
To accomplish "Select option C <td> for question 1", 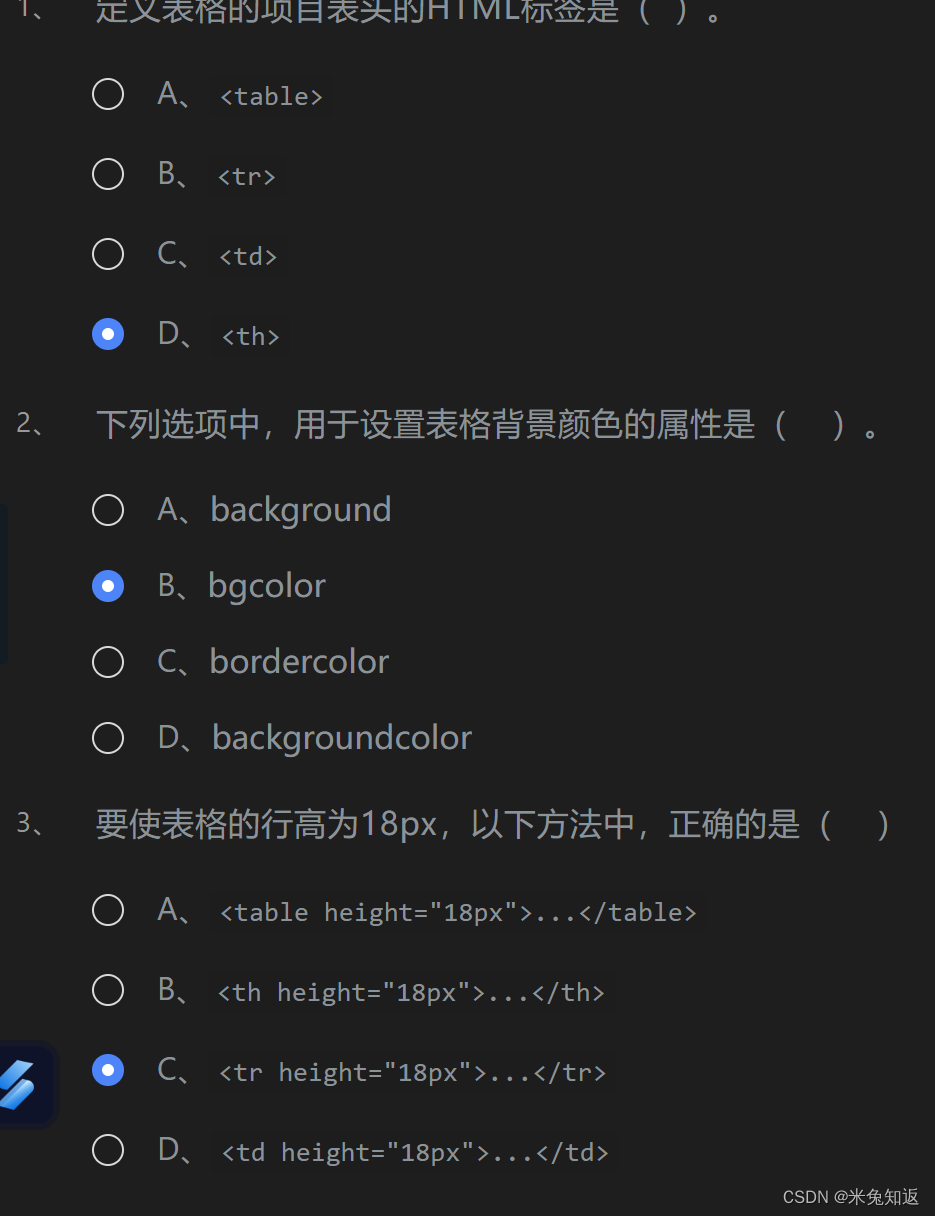I will click(108, 253).
